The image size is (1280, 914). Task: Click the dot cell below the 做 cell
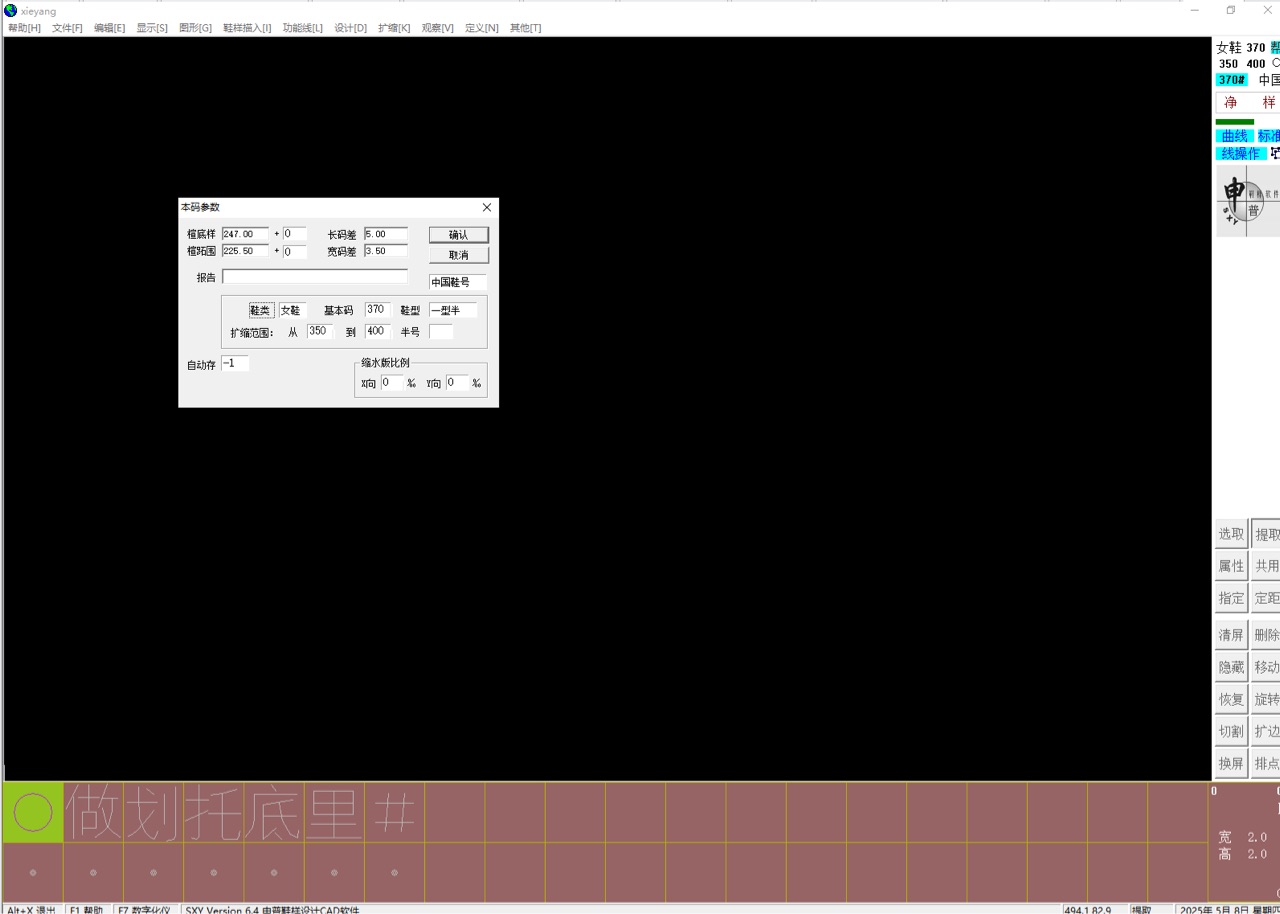pos(93,873)
